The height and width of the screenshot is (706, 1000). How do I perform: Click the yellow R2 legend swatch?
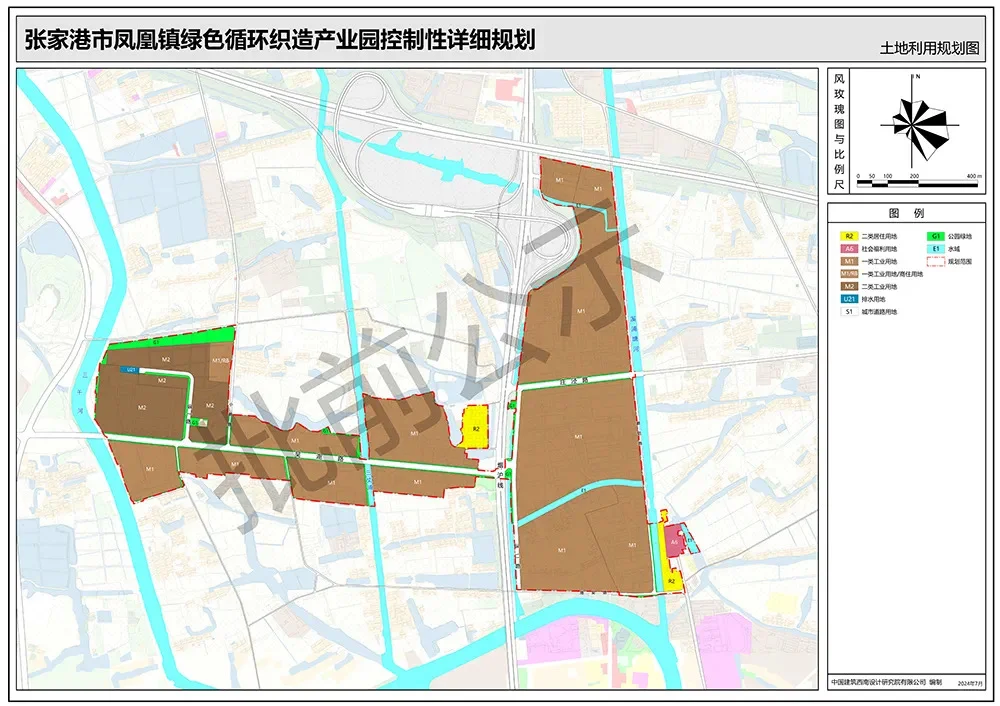click(x=849, y=237)
